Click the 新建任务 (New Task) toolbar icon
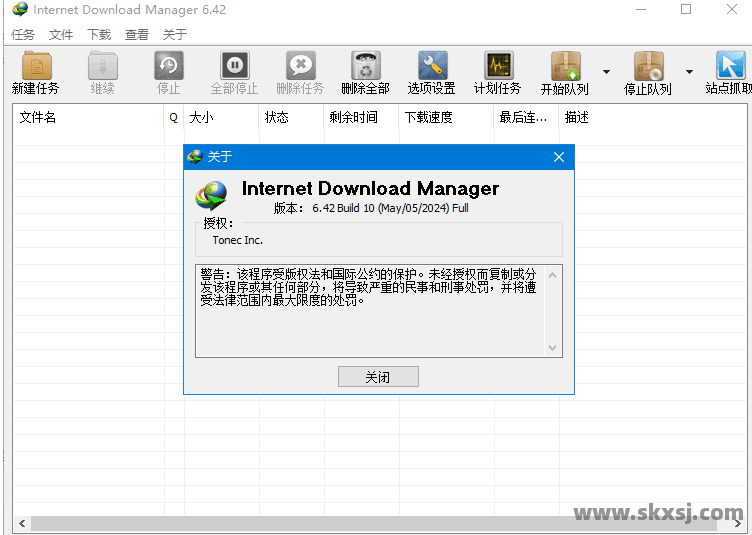 [x=36, y=67]
